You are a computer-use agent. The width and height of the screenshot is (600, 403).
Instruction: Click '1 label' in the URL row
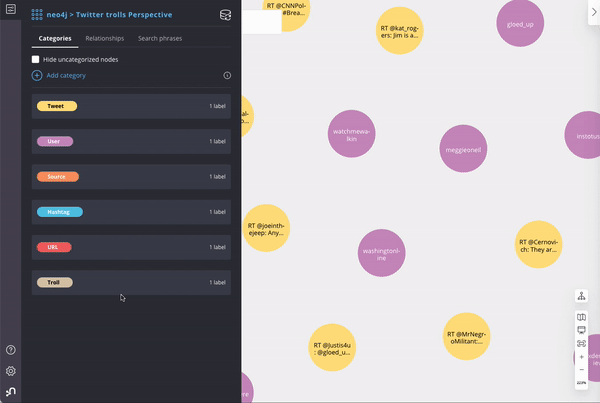[x=217, y=247]
